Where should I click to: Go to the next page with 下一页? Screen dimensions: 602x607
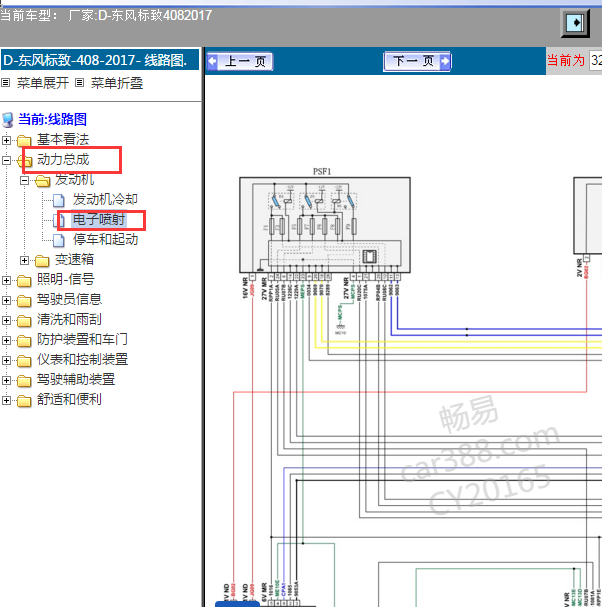pyautogui.click(x=417, y=61)
